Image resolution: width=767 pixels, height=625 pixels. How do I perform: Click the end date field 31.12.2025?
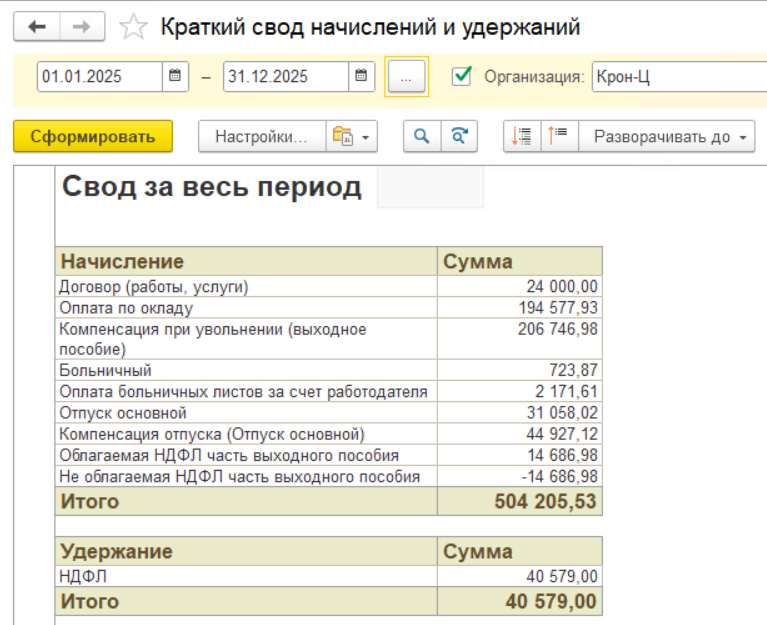point(286,76)
